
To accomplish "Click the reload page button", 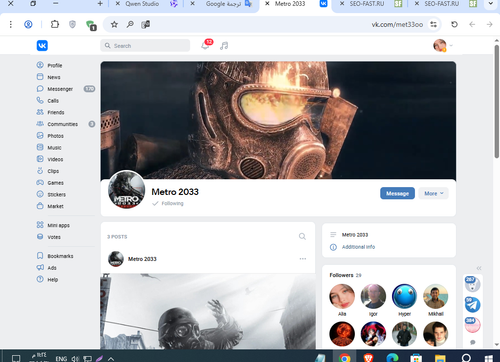I will pos(454,24).
